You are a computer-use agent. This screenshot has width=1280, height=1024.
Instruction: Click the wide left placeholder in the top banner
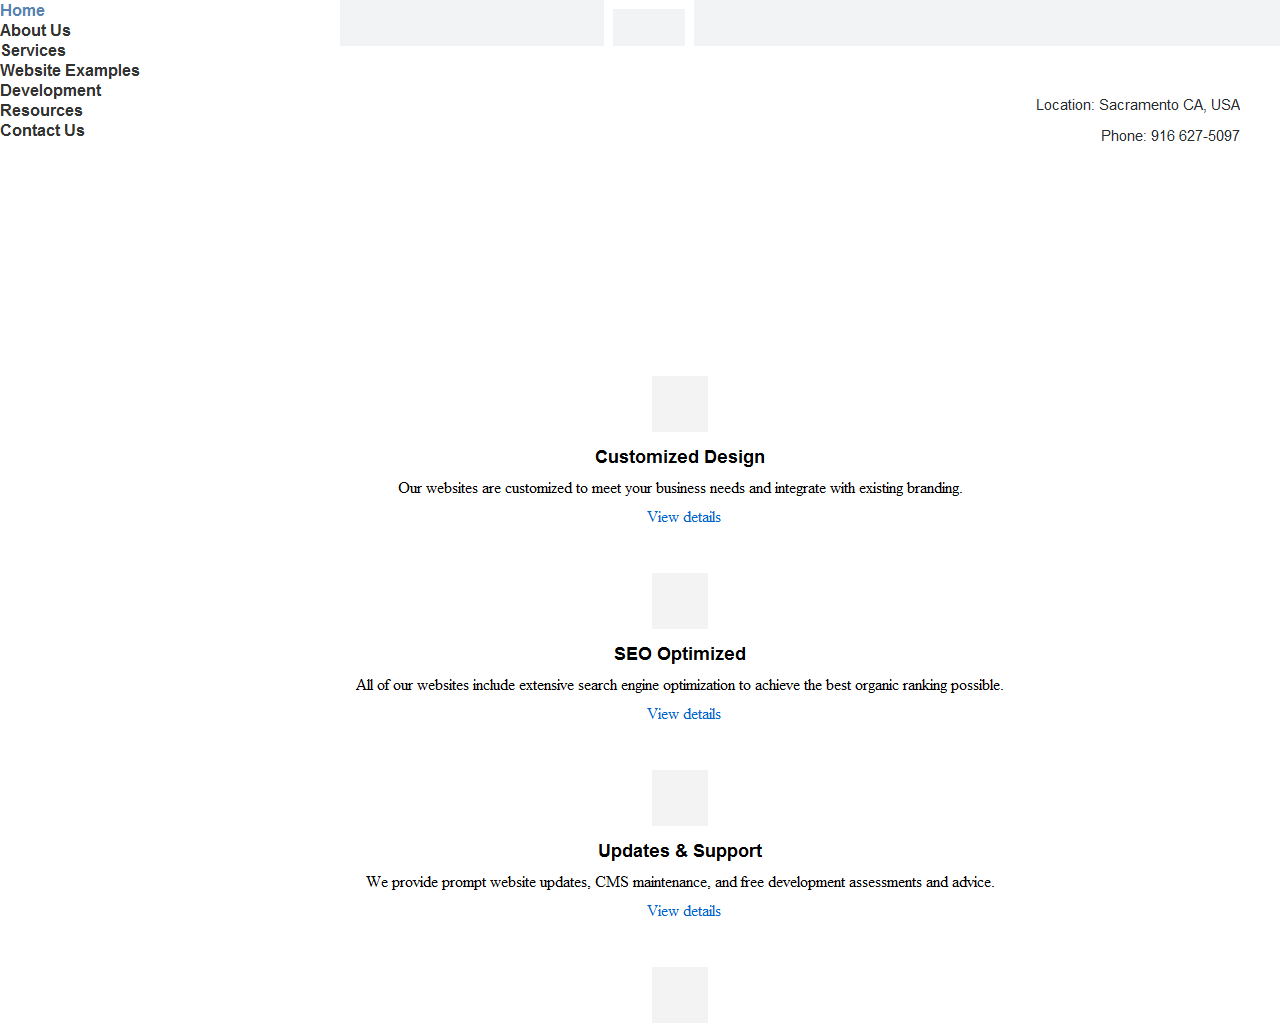(x=472, y=22)
